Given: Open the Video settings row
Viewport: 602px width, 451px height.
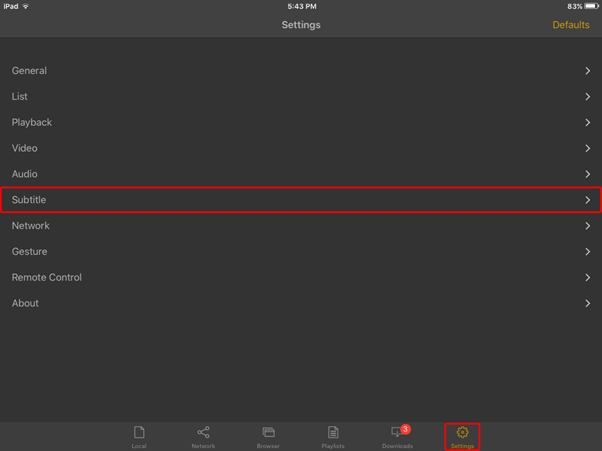Looking at the screenshot, I should (301, 148).
